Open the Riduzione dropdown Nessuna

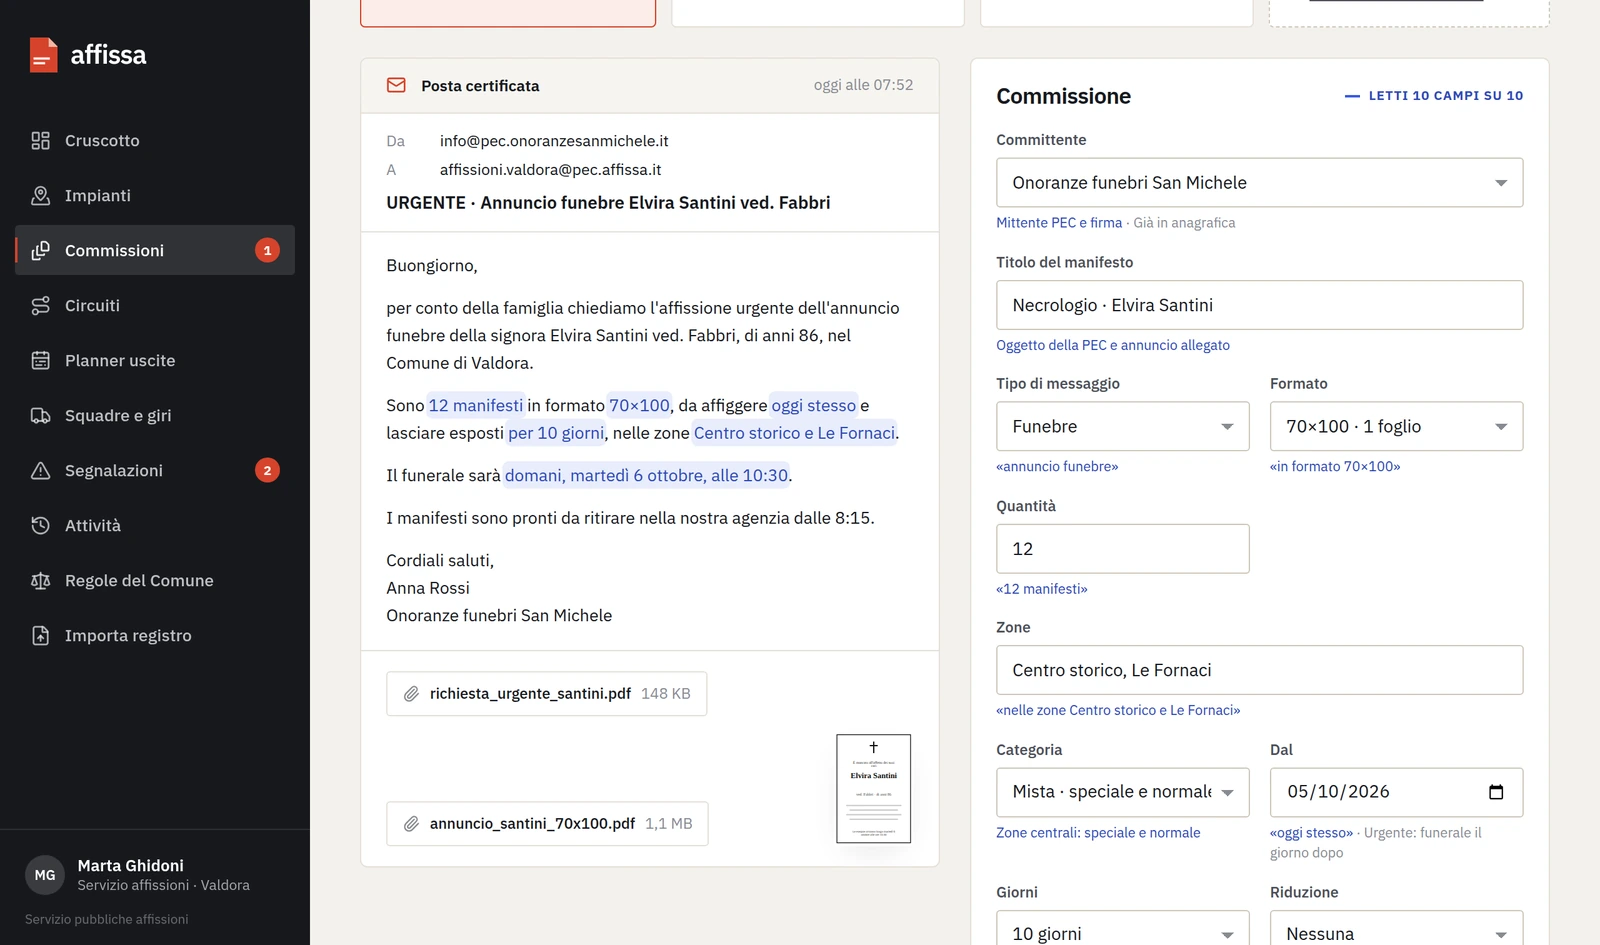pyautogui.click(x=1396, y=929)
